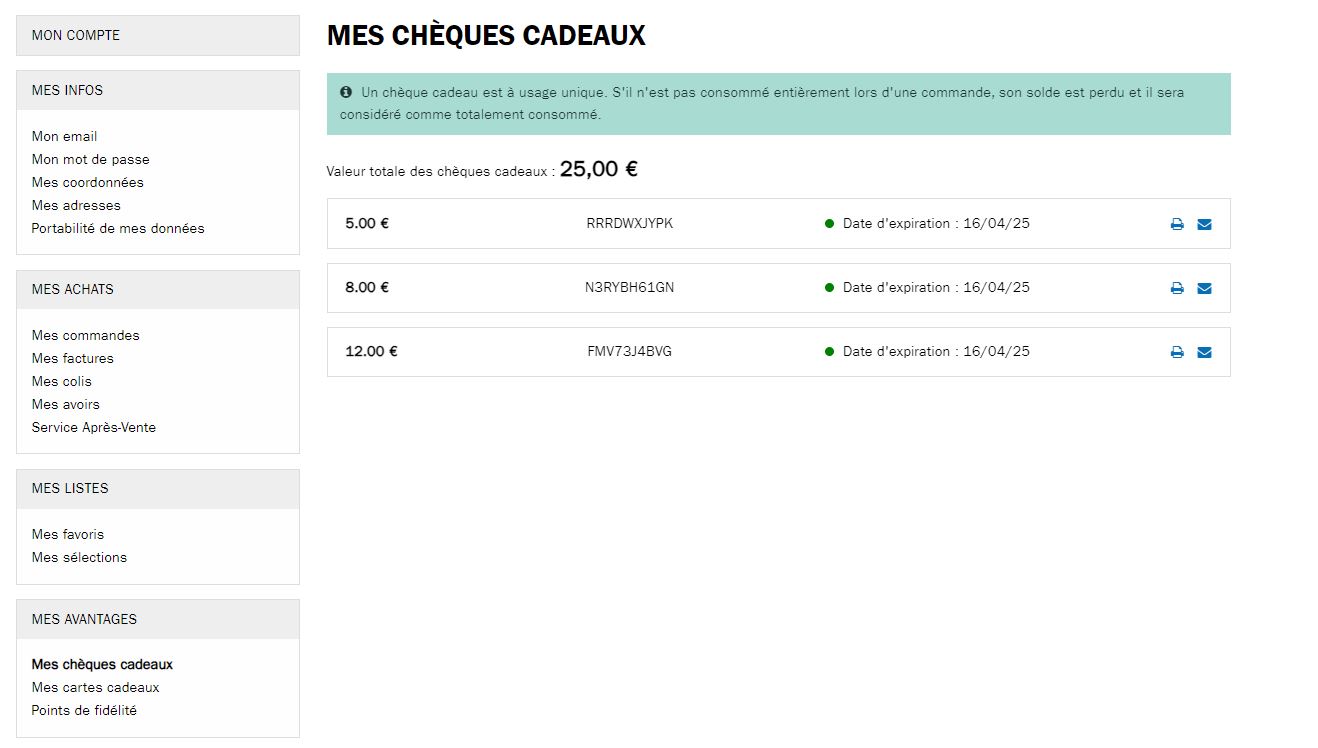Open Points de fidélité
The image size is (1318, 748).
(x=84, y=710)
